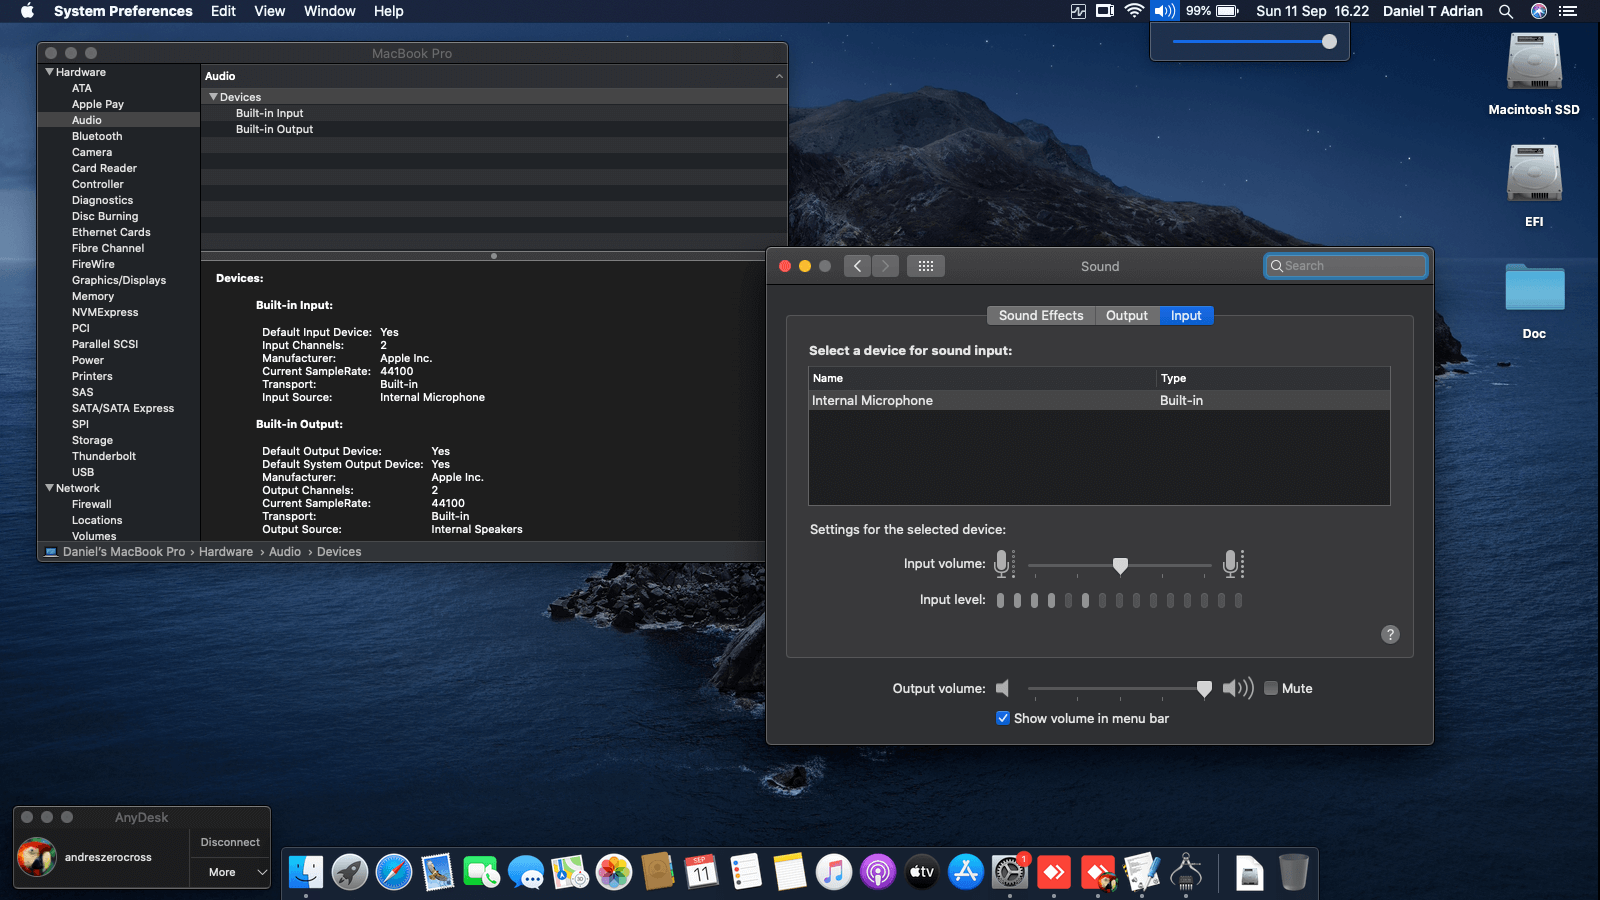
Task: Select Built-in Output device row
Action: click(494, 129)
